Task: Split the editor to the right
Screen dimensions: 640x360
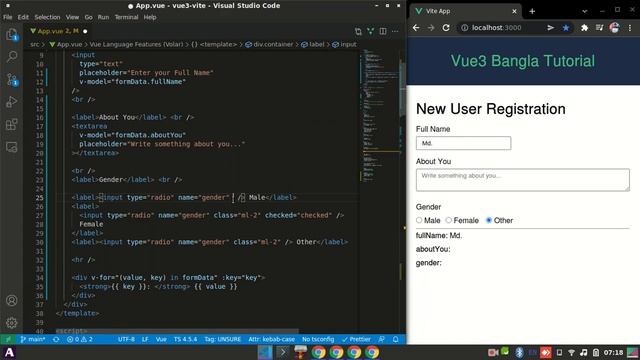Action: click(x=383, y=31)
